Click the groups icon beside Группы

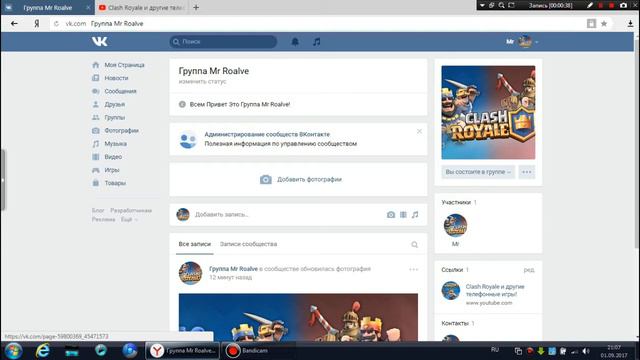point(96,117)
